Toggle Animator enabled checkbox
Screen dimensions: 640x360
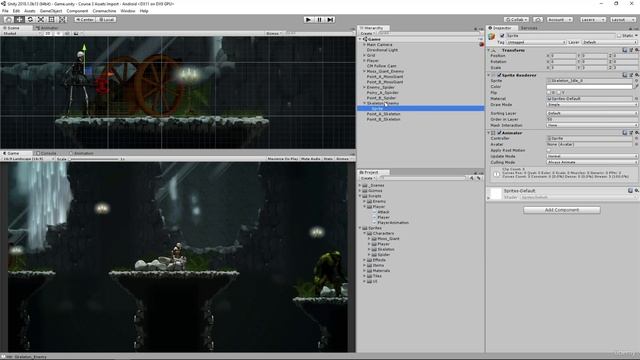point(499,133)
